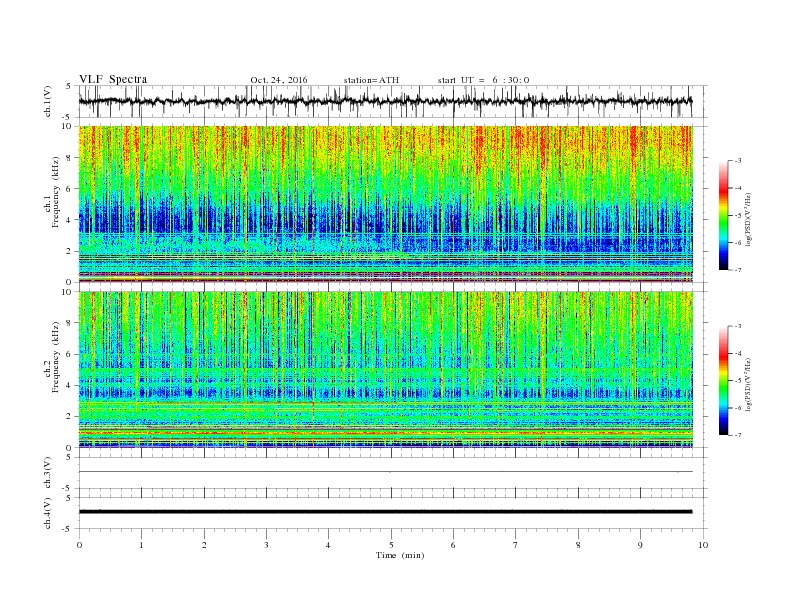The width and height of the screenshot is (792, 612).
Task: Click time-axis tick label "5"
Action: (x=391, y=545)
